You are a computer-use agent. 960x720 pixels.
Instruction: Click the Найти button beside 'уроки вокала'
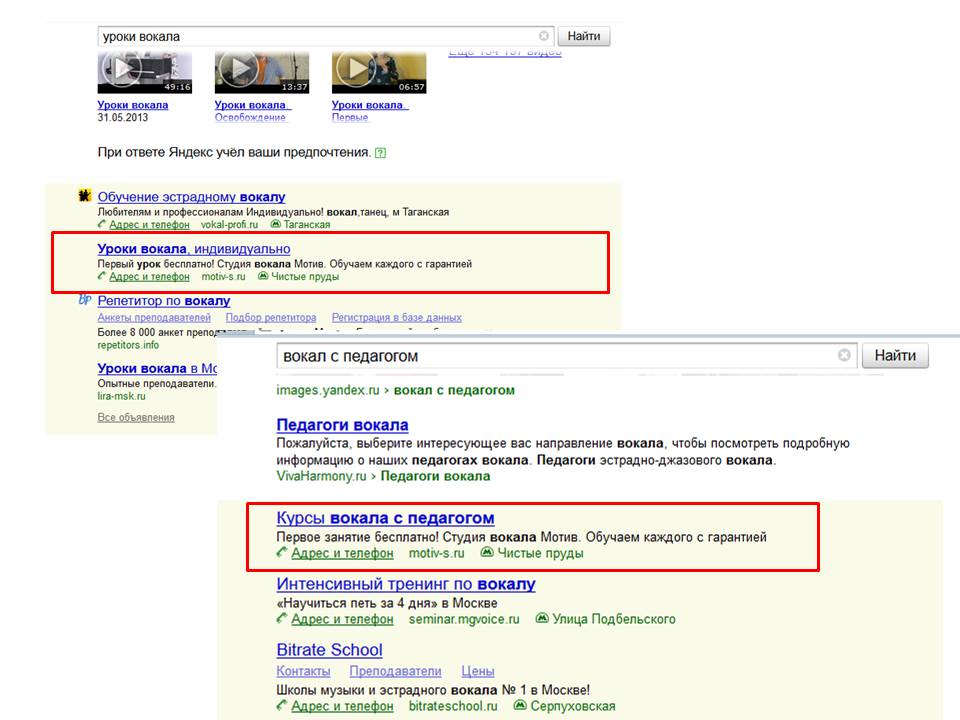pyautogui.click(x=583, y=36)
